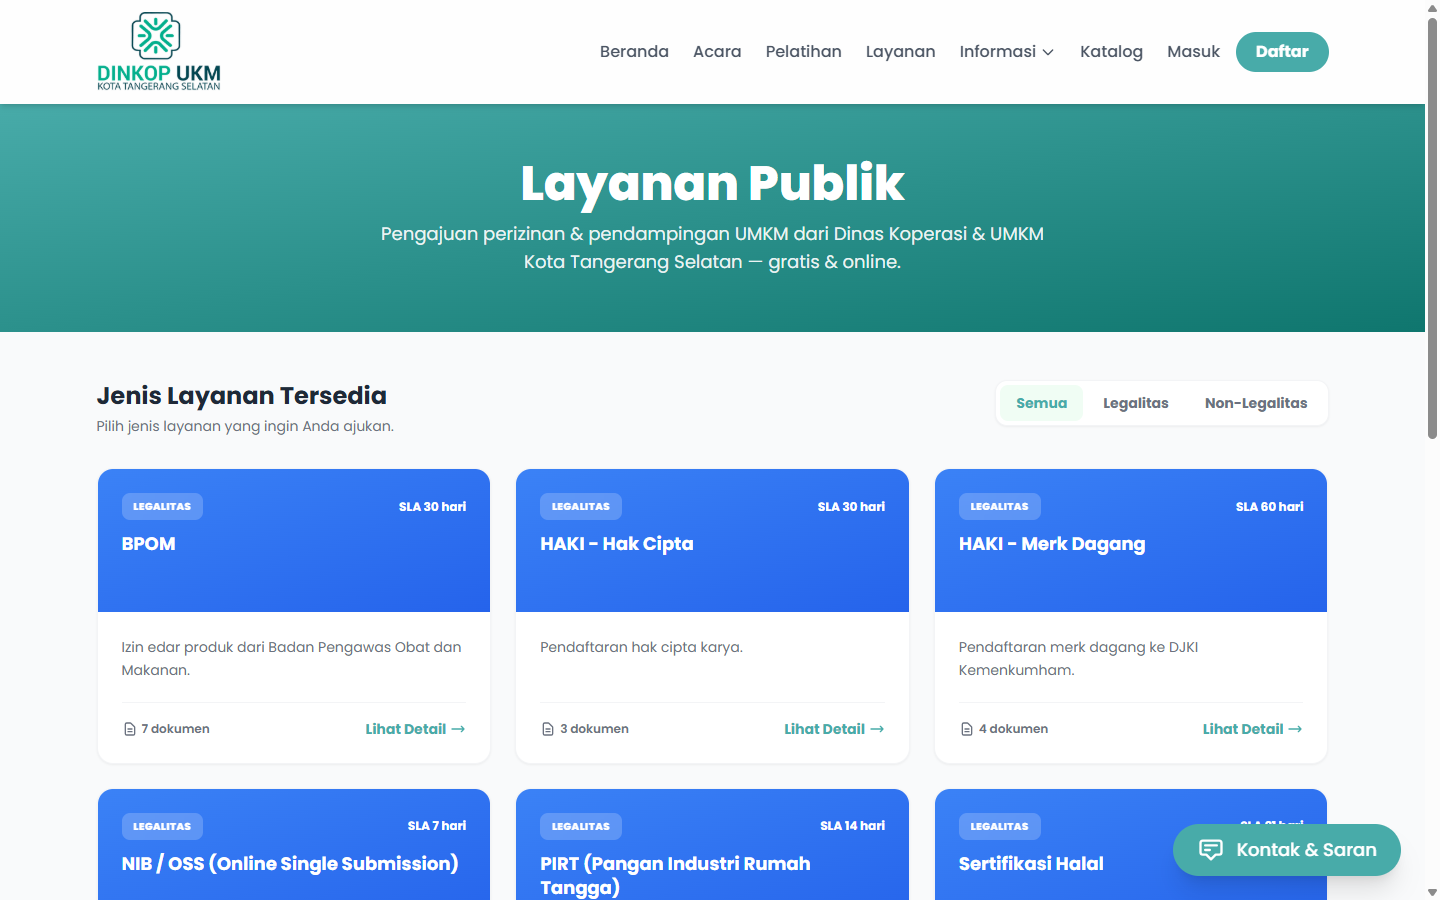1440x900 pixels.
Task: Click document icon beside 7 dokumen
Action: pyautogui.click(x=129, y=729)
